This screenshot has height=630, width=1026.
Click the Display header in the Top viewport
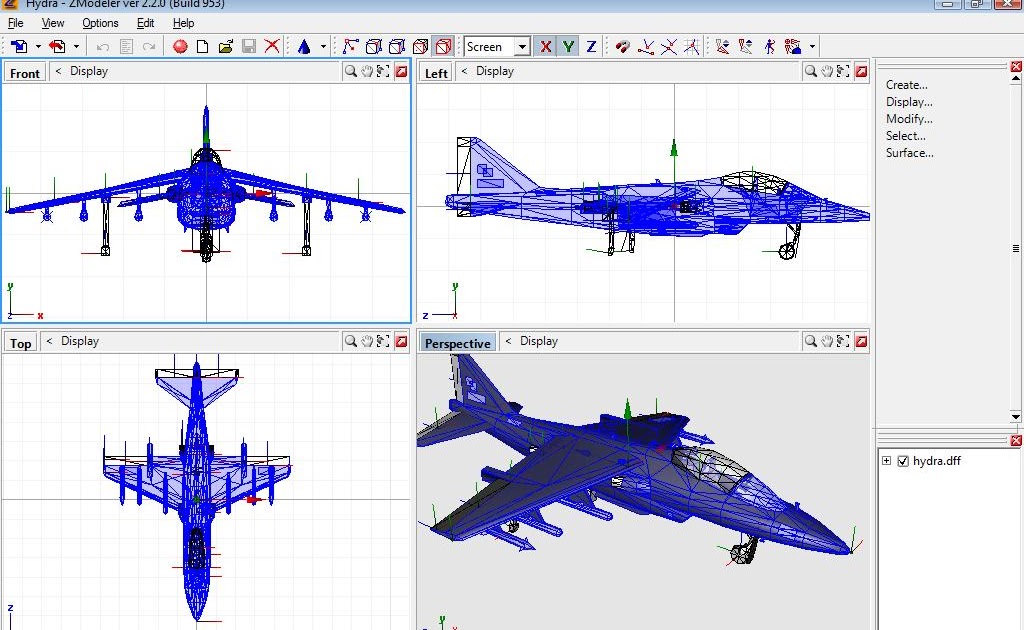80,340
